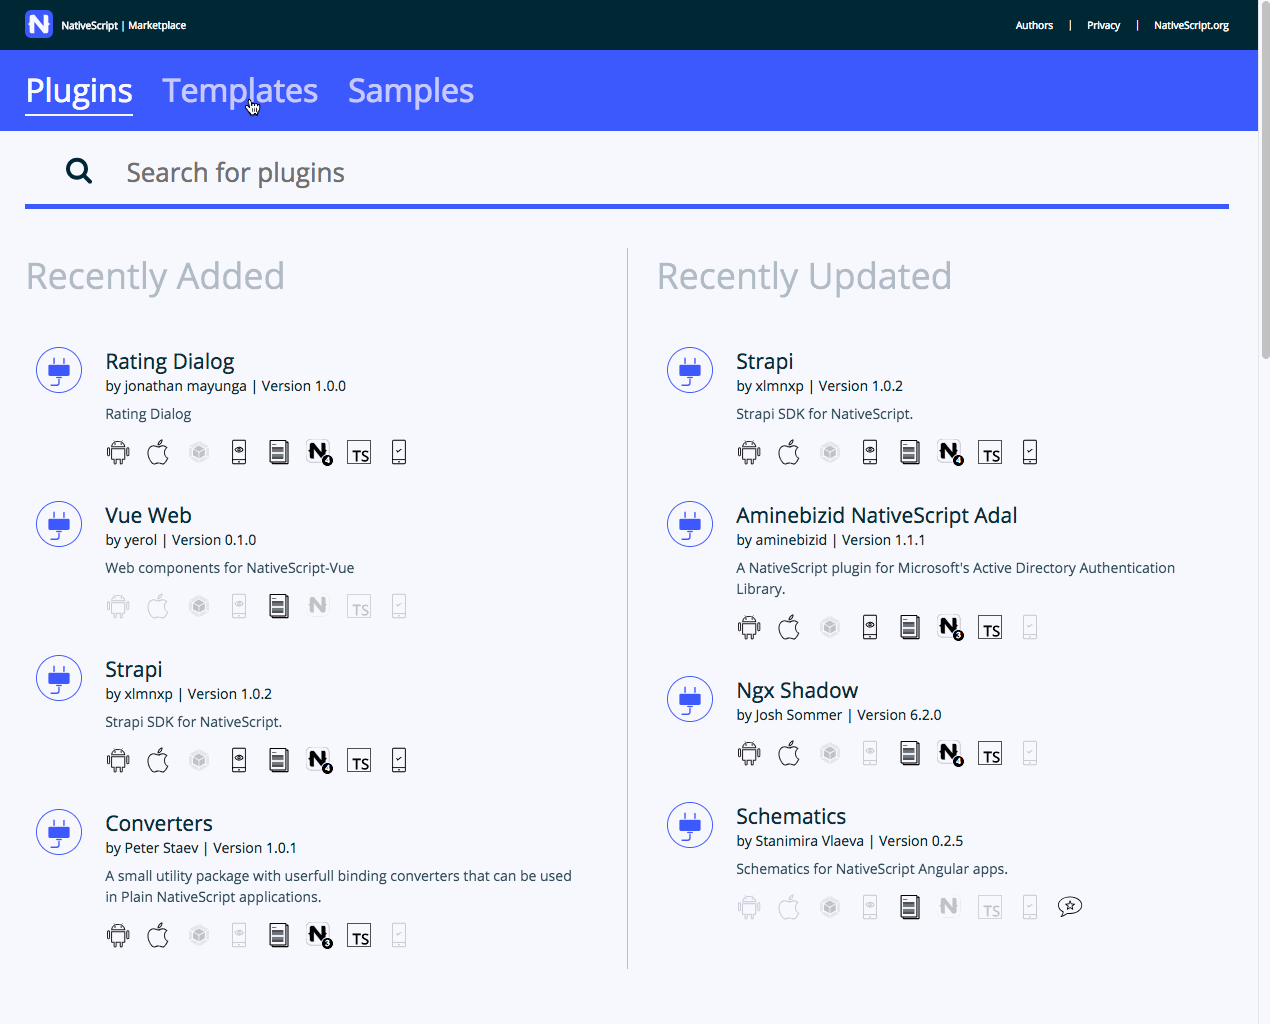This screenshot has width=1270, height=1024.
Task: Click demo phone icon under Aminebizid NativeScript Adal
Action: click(870, 627)
